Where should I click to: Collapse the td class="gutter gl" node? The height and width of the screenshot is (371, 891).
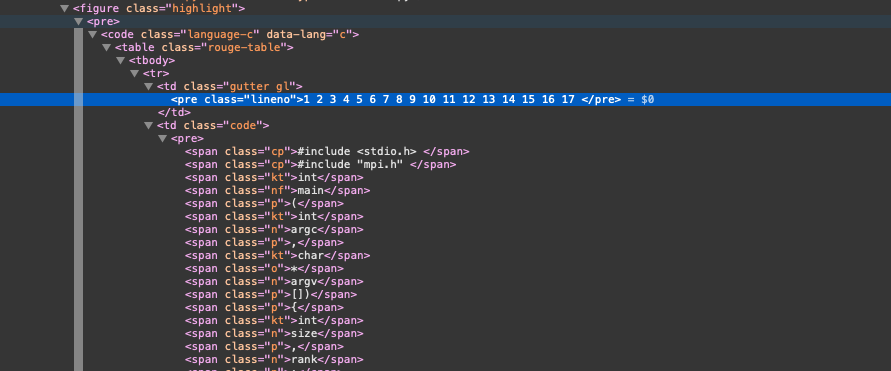(148, 87)
